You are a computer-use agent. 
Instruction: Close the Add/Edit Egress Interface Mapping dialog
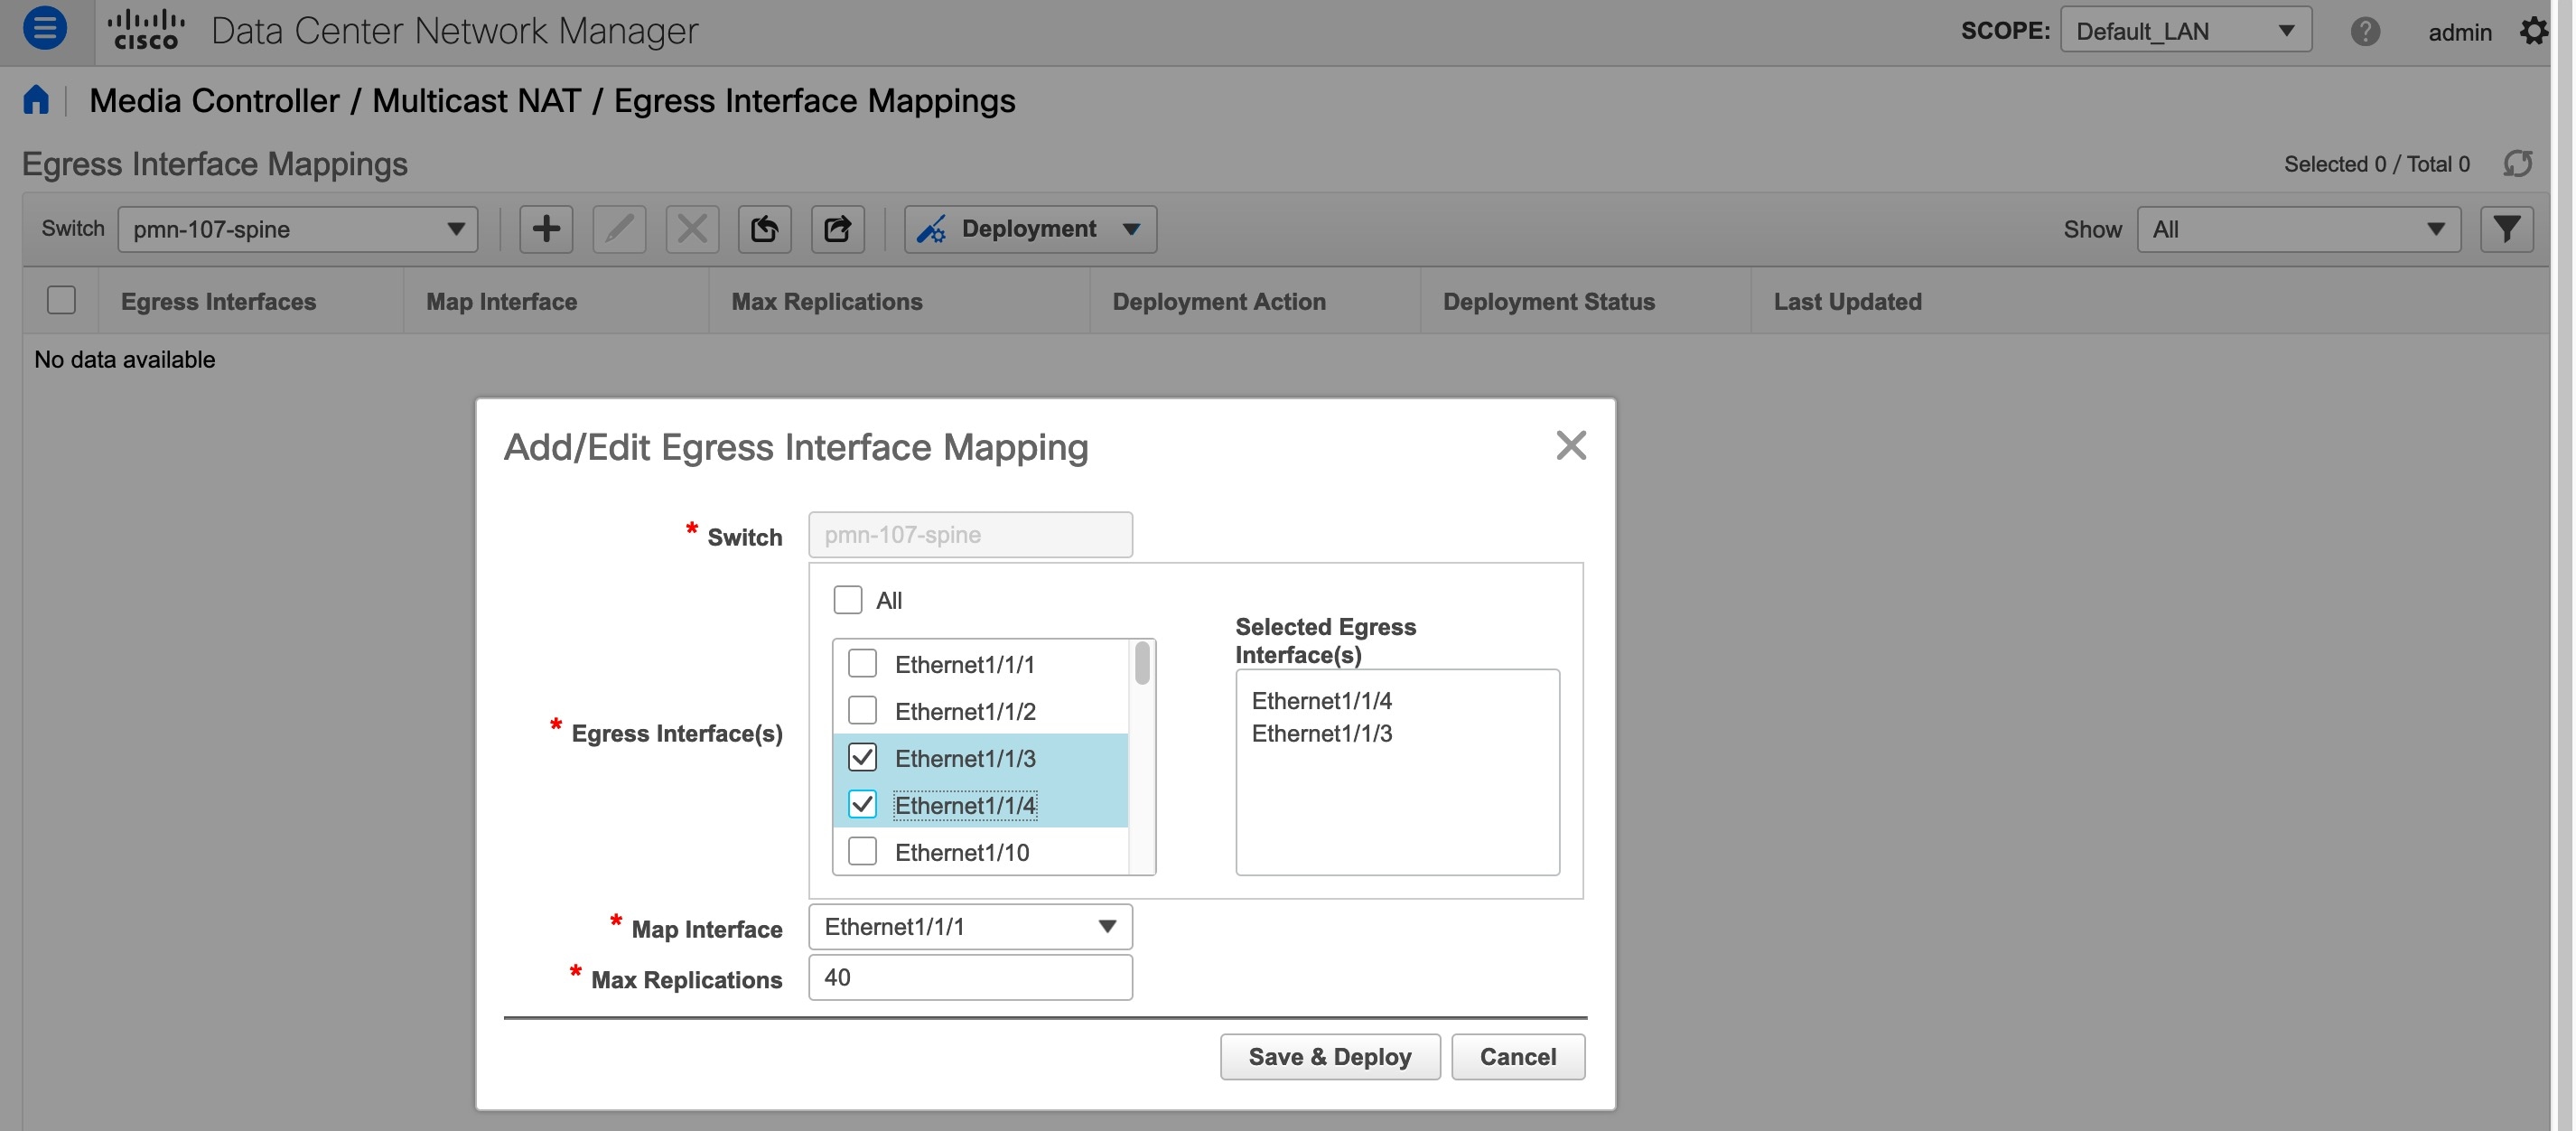(1571, 445)
